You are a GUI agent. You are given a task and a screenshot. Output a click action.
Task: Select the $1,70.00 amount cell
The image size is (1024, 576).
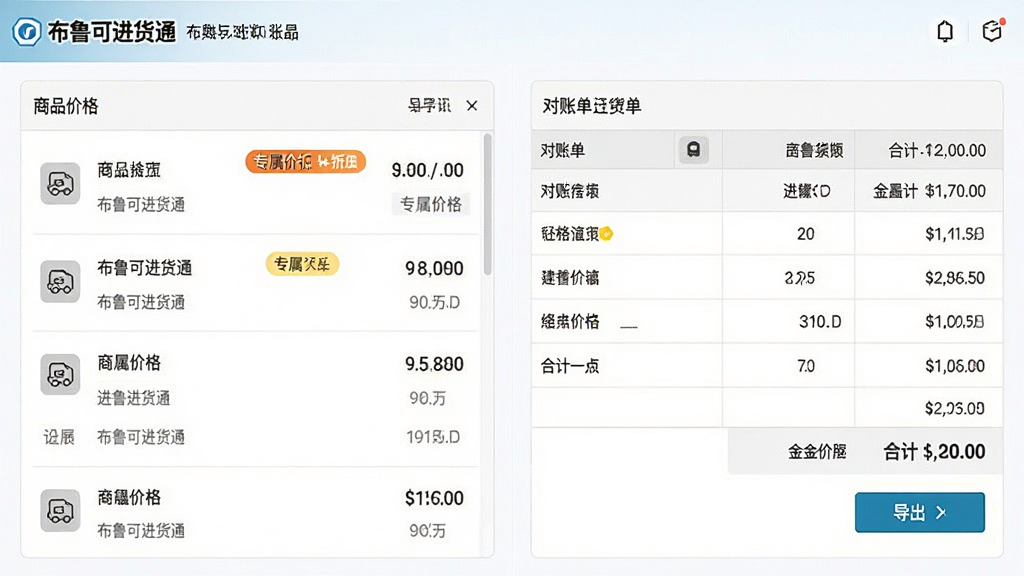point(929,191)
